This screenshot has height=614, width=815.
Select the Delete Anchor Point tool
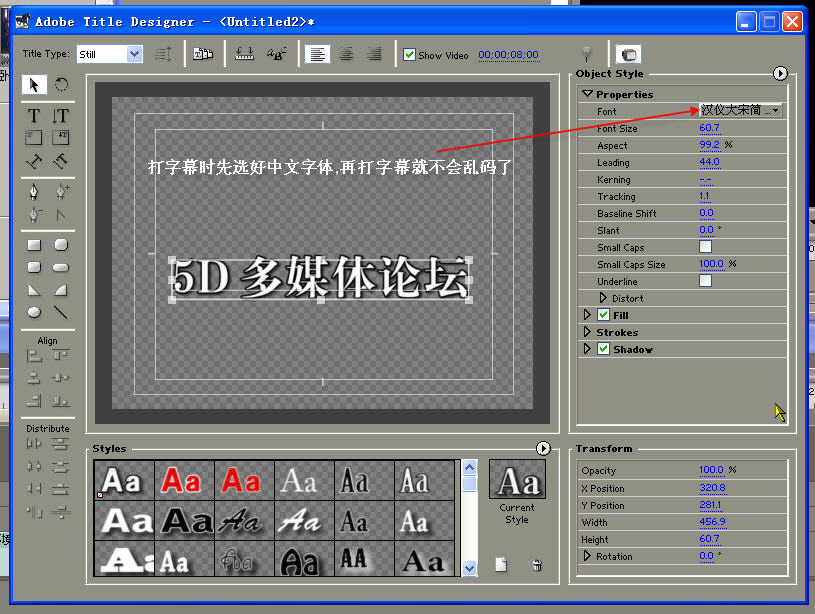coord(34,215)
